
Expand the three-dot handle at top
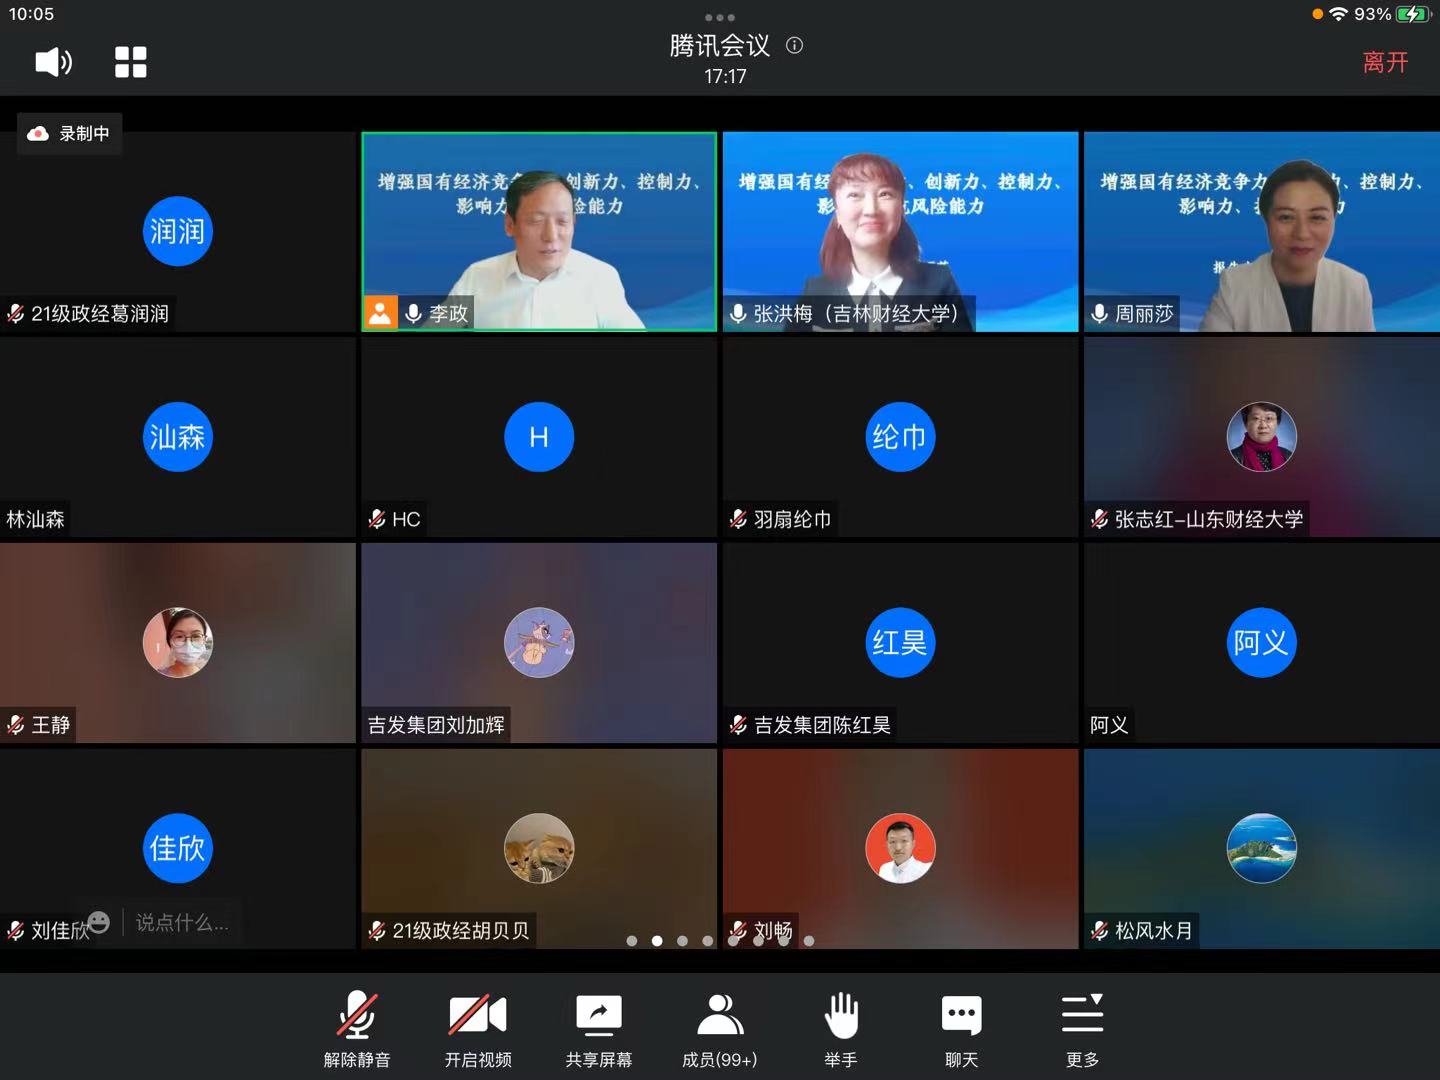pyautogui.click(x=719, y=17)
